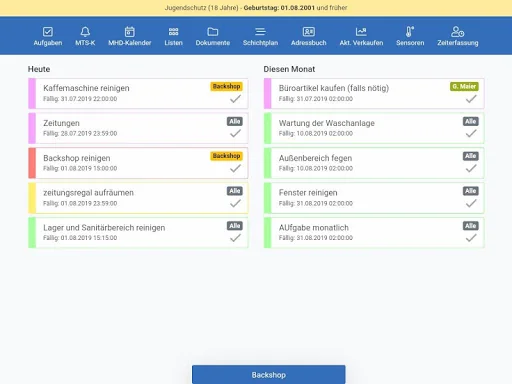Check off the Zeitungen task

tap(235, 133)
